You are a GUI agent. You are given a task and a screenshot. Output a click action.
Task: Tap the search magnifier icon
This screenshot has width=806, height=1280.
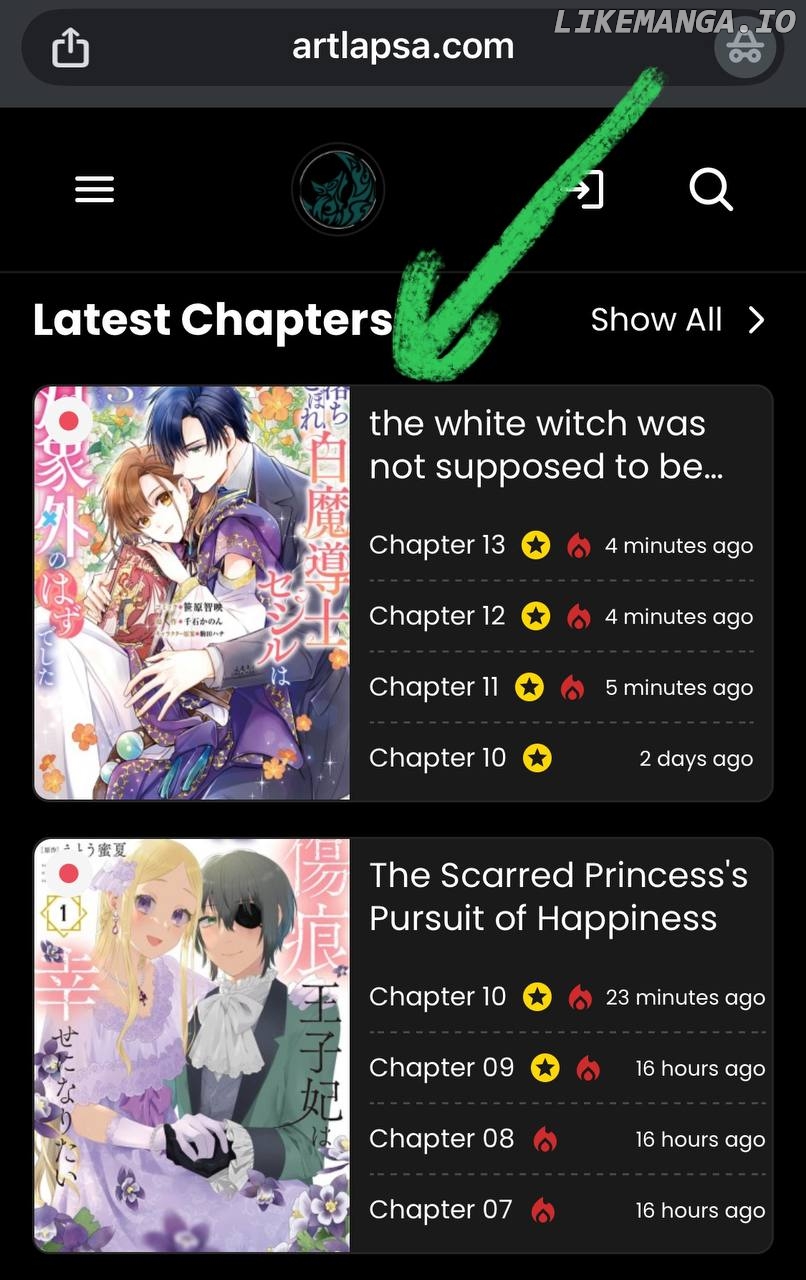(x=711, y=189)
